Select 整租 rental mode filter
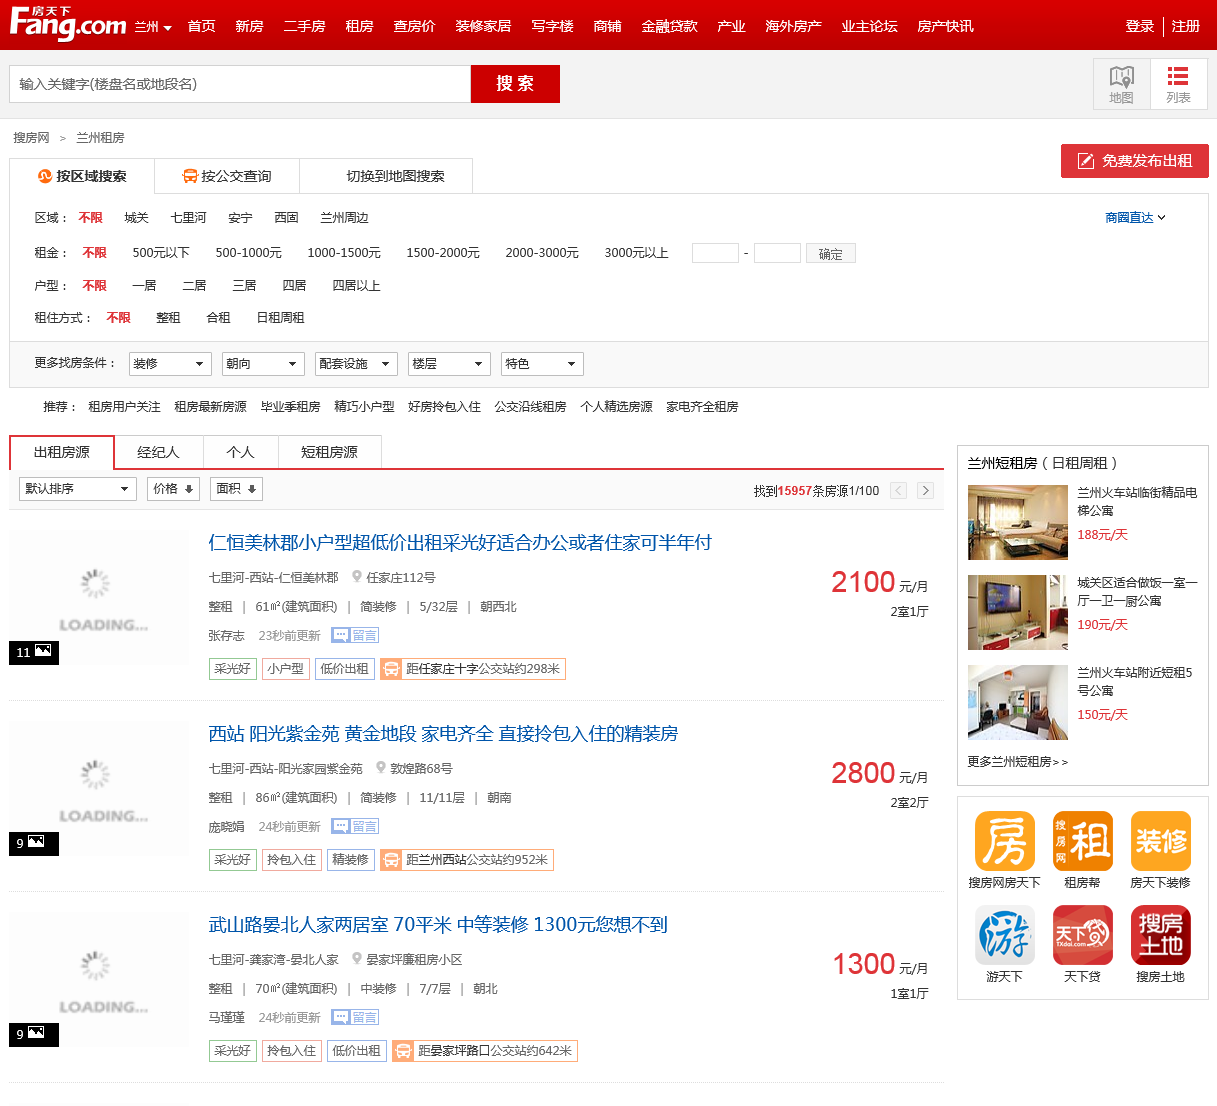 point(168,318)
